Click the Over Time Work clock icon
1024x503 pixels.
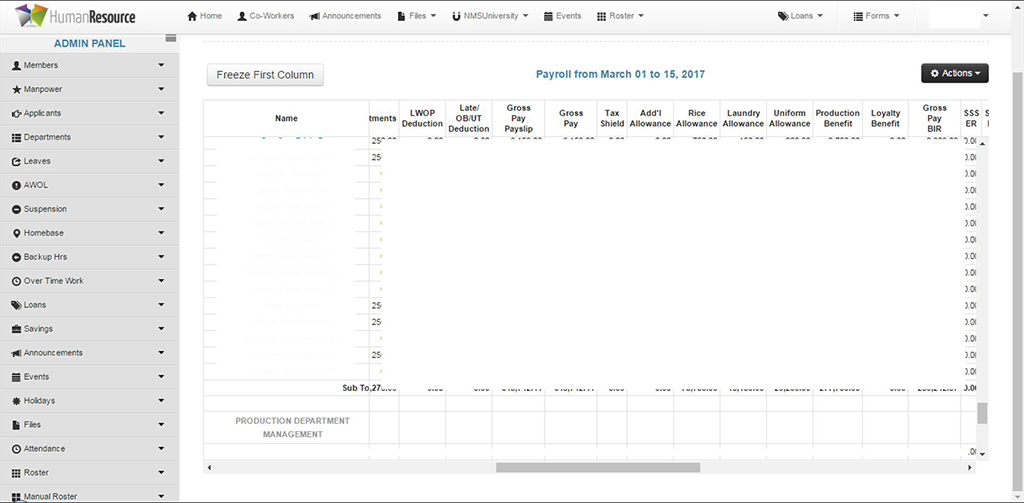coord(17,281)
